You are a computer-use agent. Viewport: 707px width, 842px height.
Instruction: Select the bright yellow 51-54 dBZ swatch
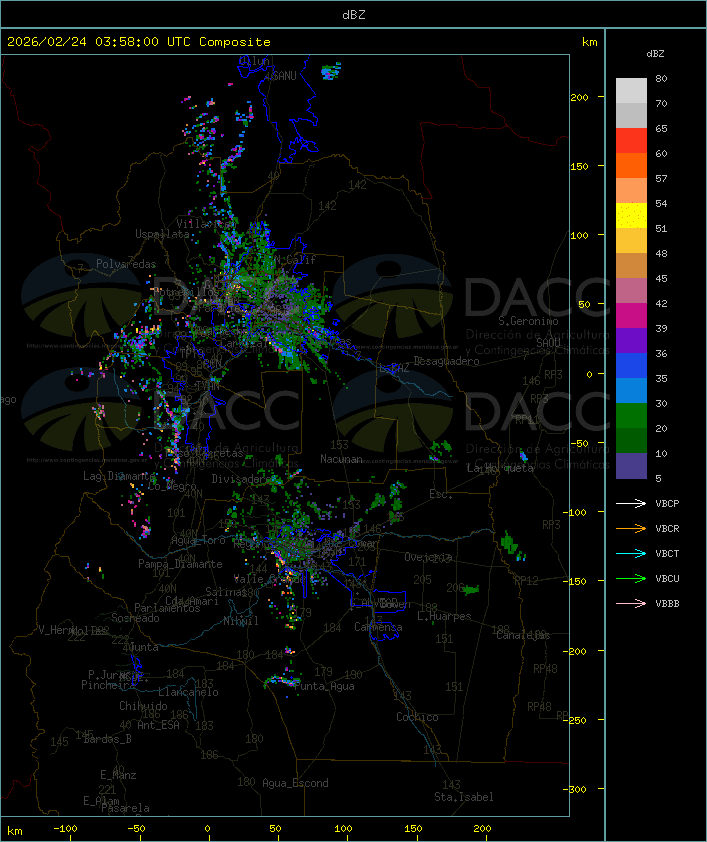[x=631, y=215]
